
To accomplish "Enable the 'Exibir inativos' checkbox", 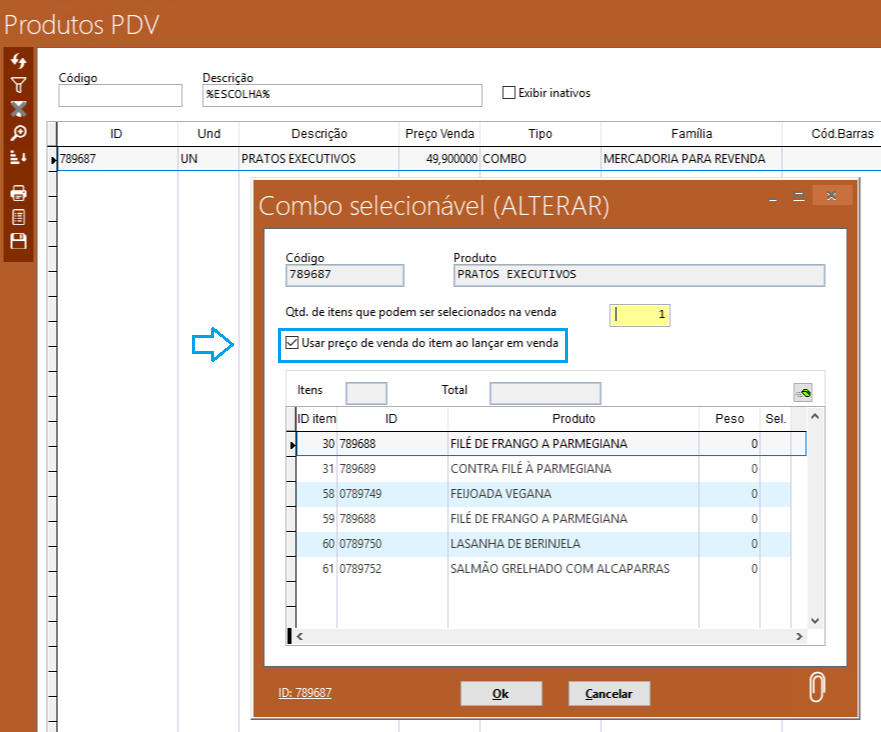I will (509, 93).
